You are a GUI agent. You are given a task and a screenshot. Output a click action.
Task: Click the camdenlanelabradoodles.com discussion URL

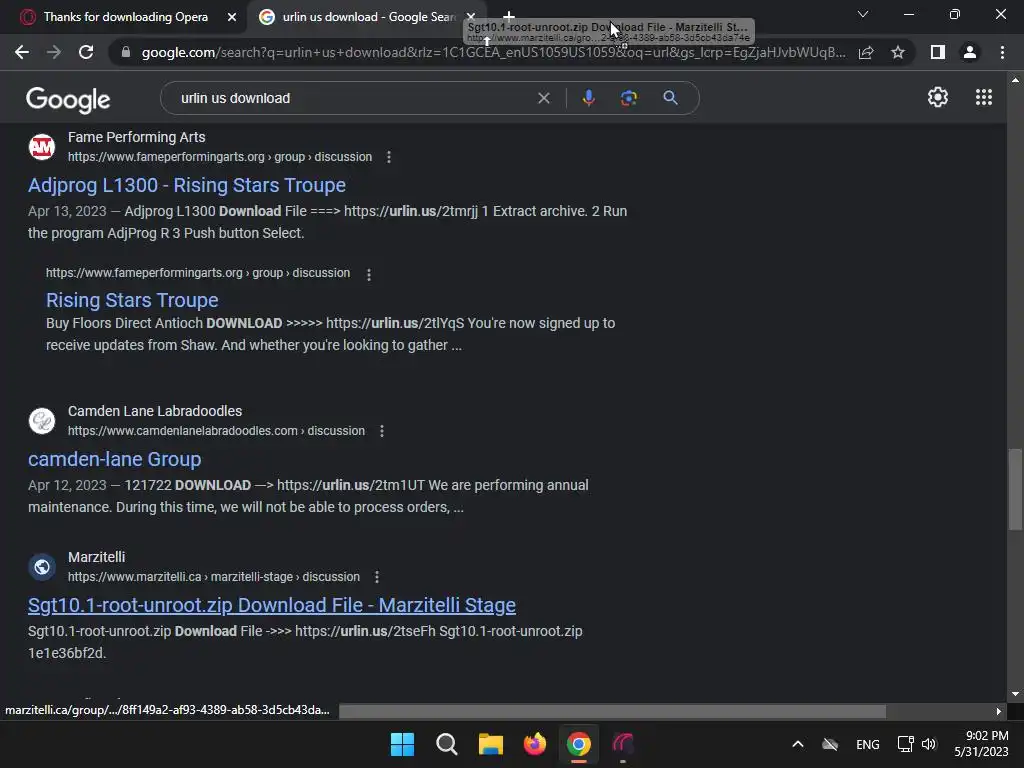coord(216,431)
